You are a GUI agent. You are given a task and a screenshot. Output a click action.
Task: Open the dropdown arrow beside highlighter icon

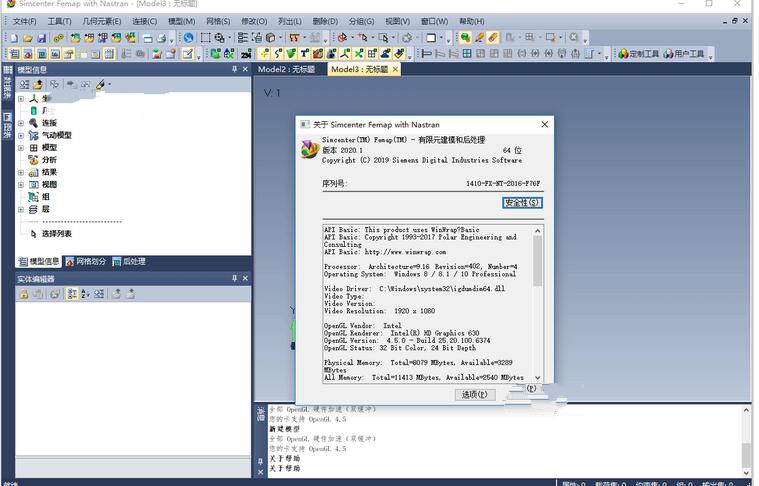(109, 84)
